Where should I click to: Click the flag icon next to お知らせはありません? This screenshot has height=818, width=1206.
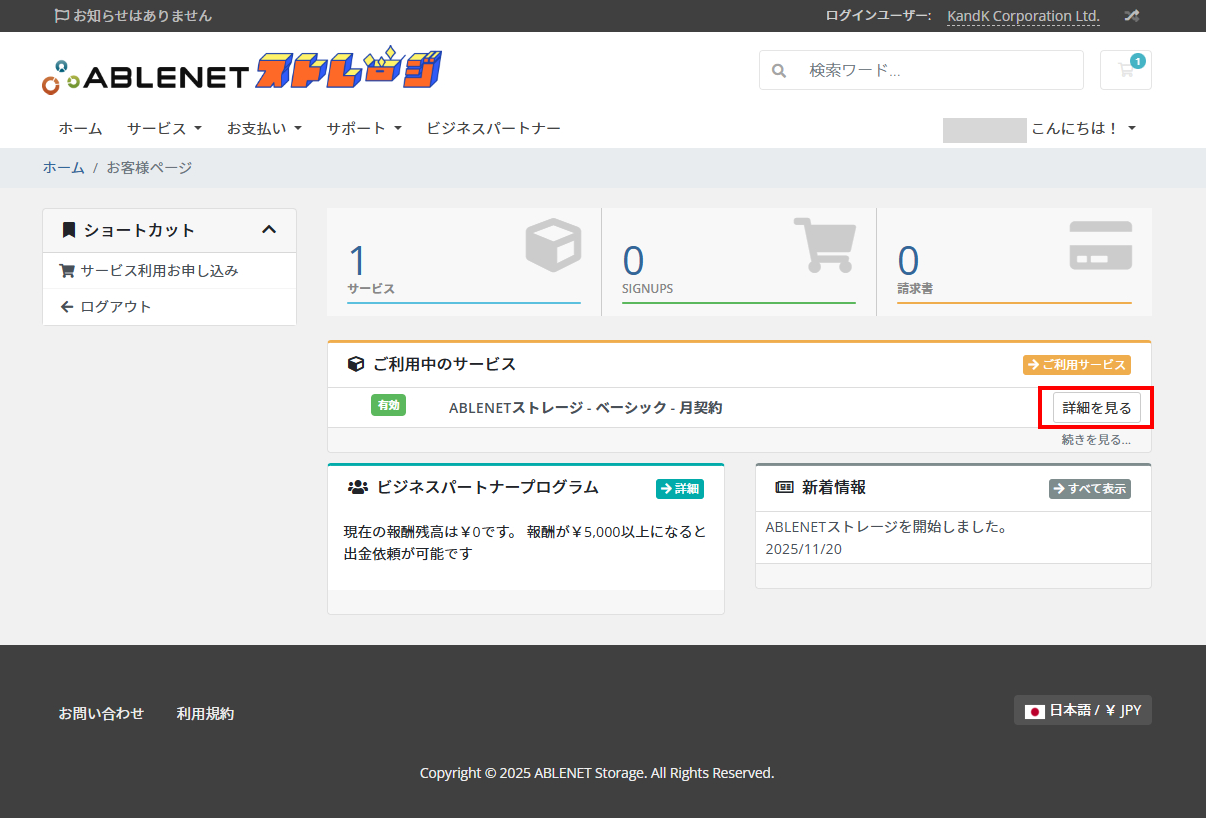pyautogui.click(x=61, y=16)
